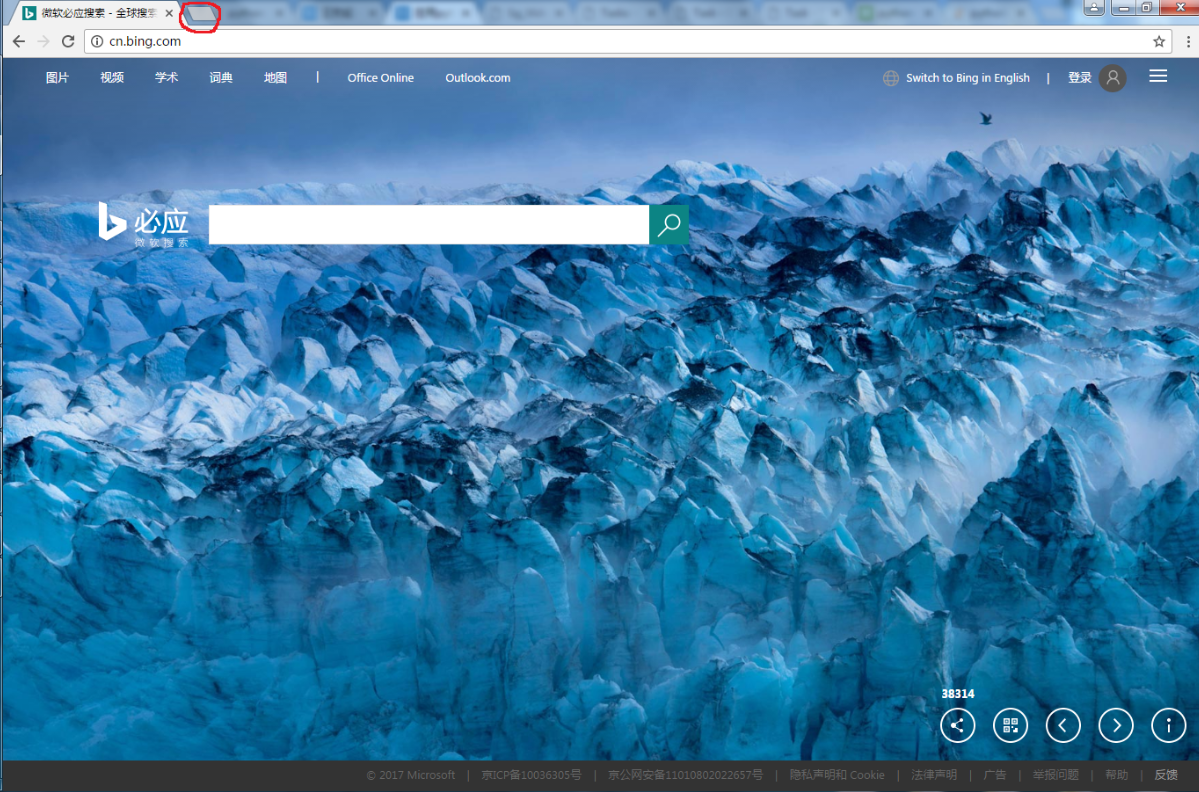The width and height of the screenshot is (1199, 792).
Task: Open the 反馈 feedback link
Action: pos(1166,774)
